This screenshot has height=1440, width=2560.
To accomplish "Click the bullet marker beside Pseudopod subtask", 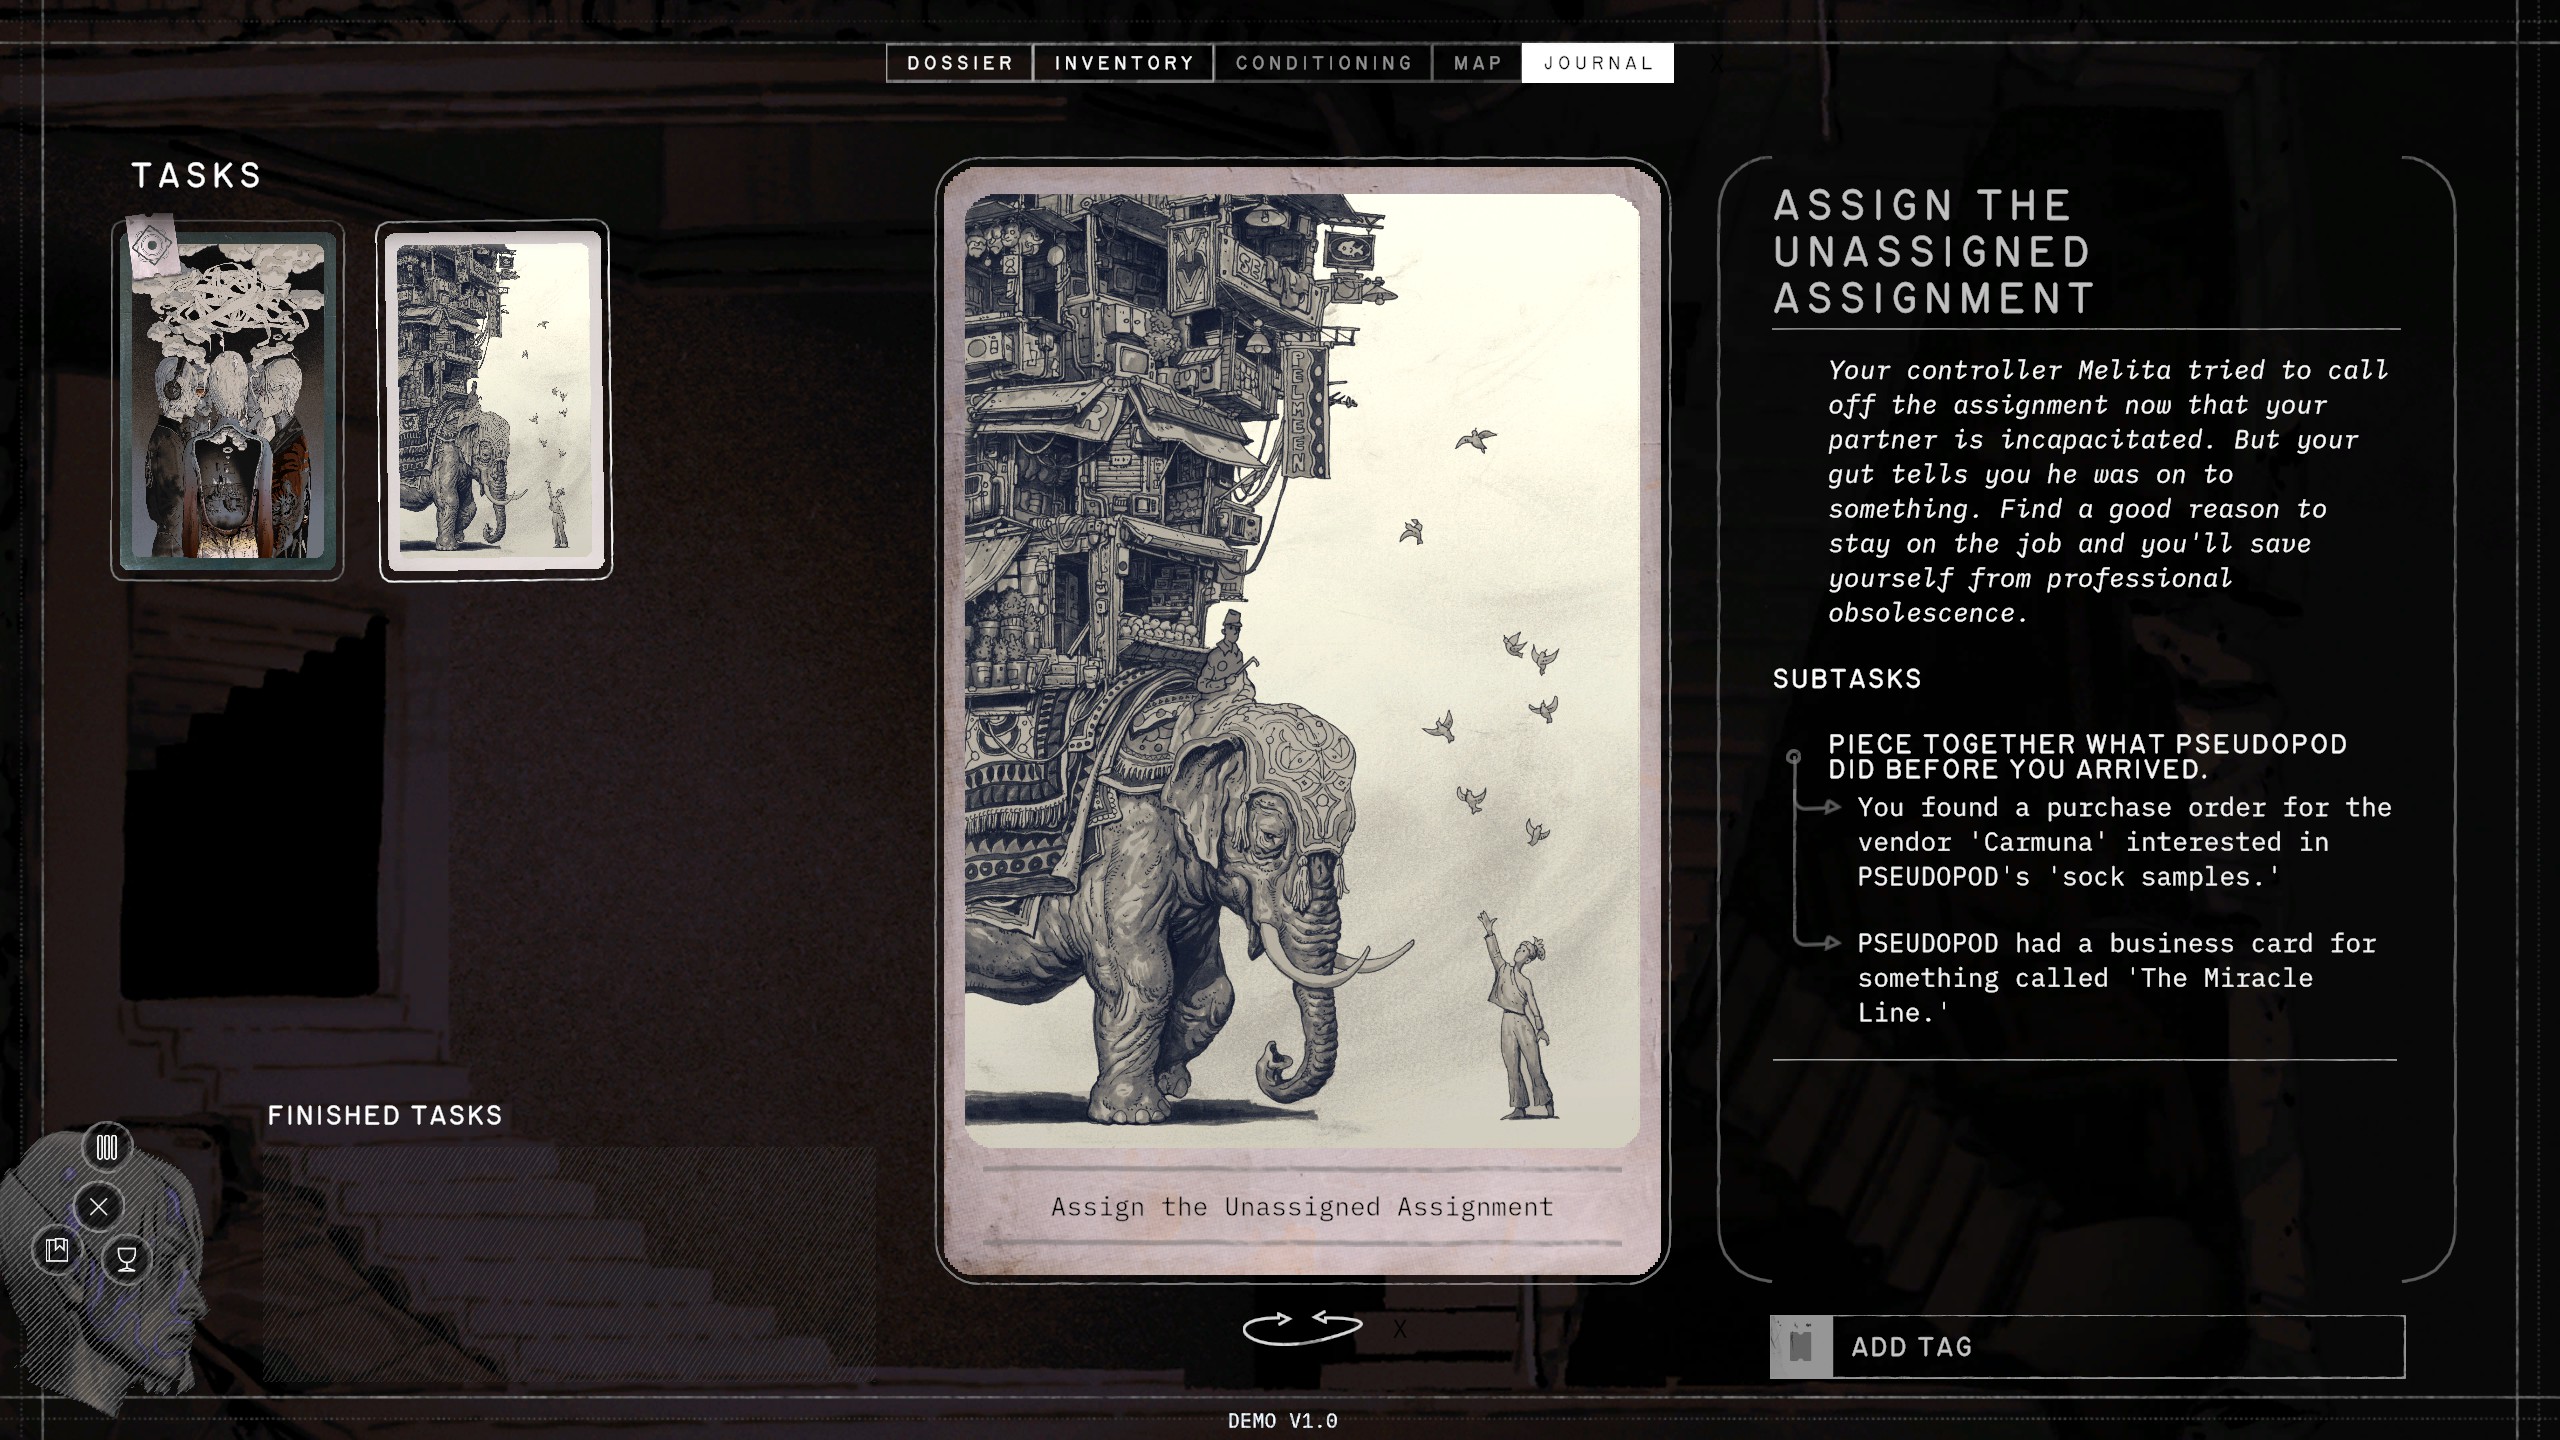I will (1793, 757).
